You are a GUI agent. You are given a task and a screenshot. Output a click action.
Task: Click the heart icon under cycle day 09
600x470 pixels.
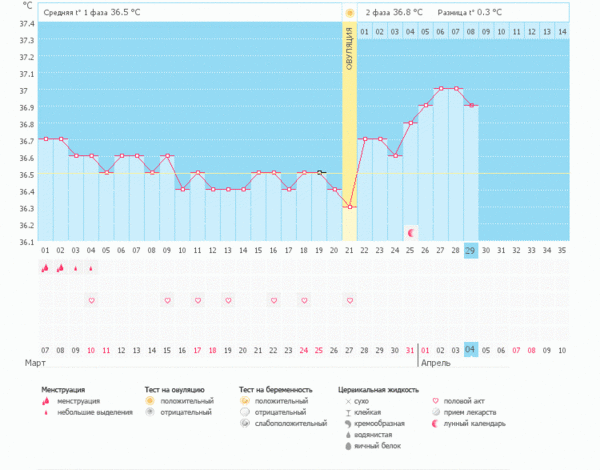tap(167, 300)
